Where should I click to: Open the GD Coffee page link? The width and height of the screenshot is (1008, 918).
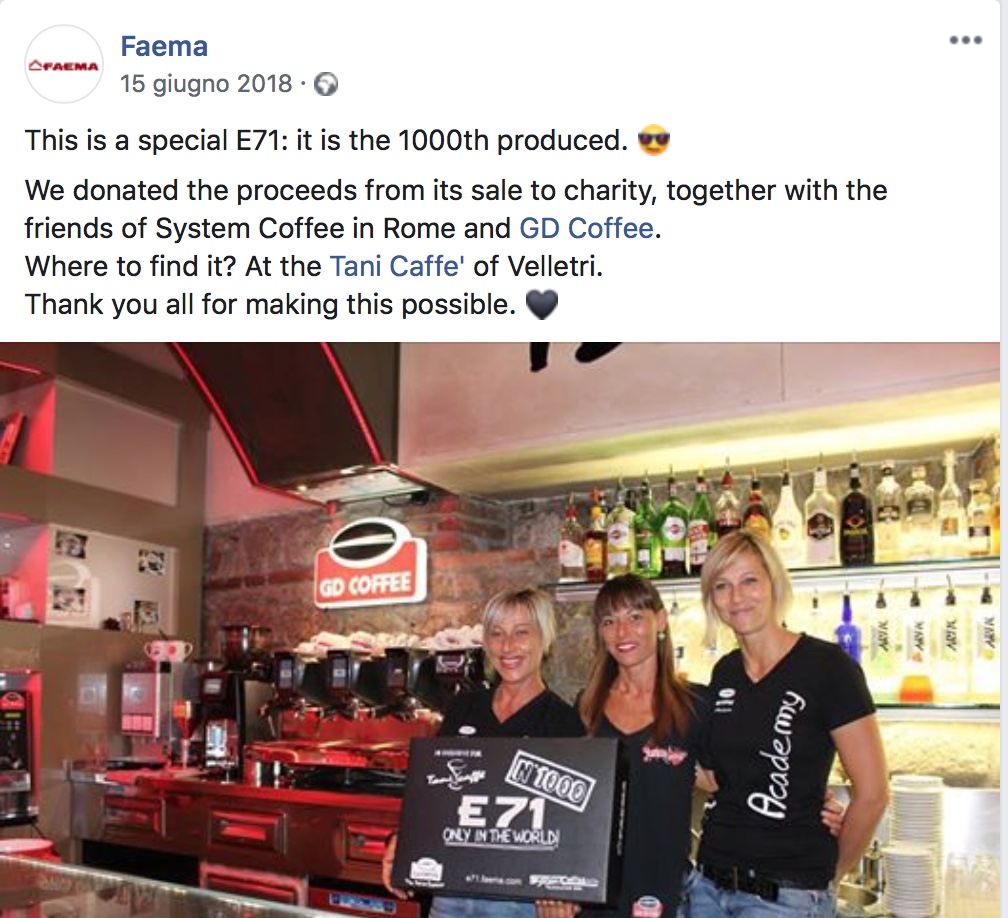(x=586, y=228)
